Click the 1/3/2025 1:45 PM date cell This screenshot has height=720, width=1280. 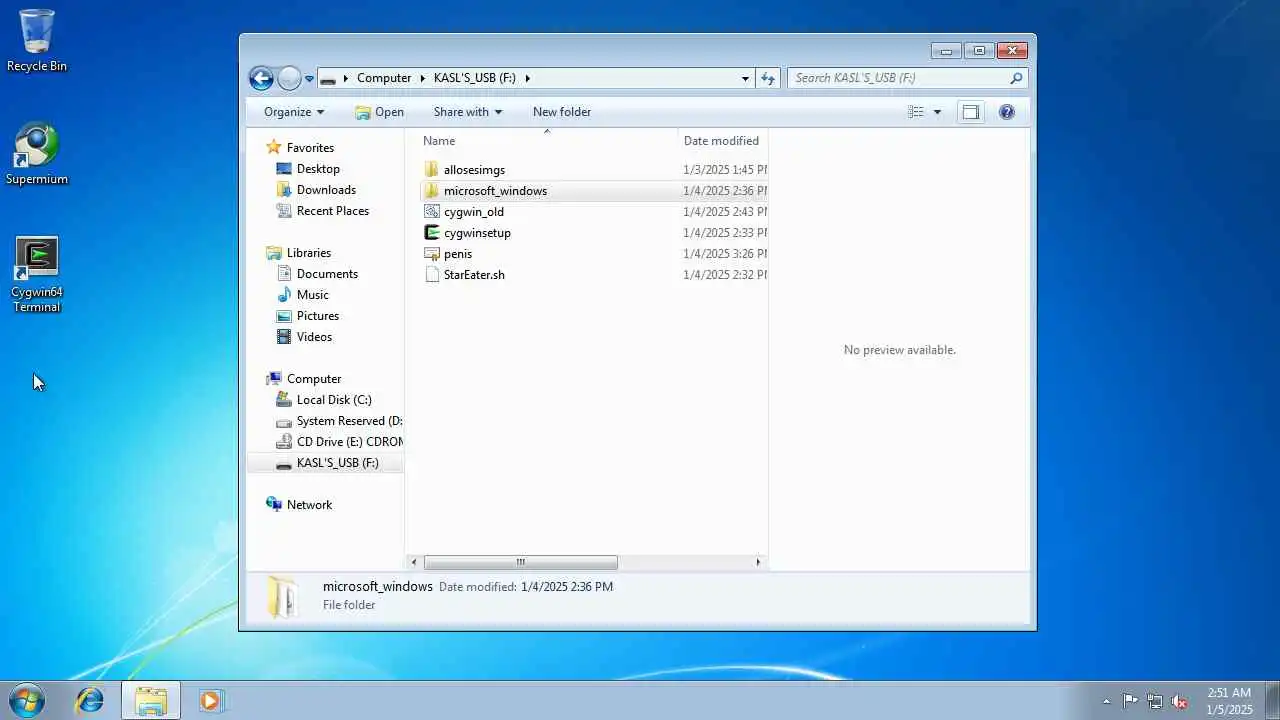(725, 170)
